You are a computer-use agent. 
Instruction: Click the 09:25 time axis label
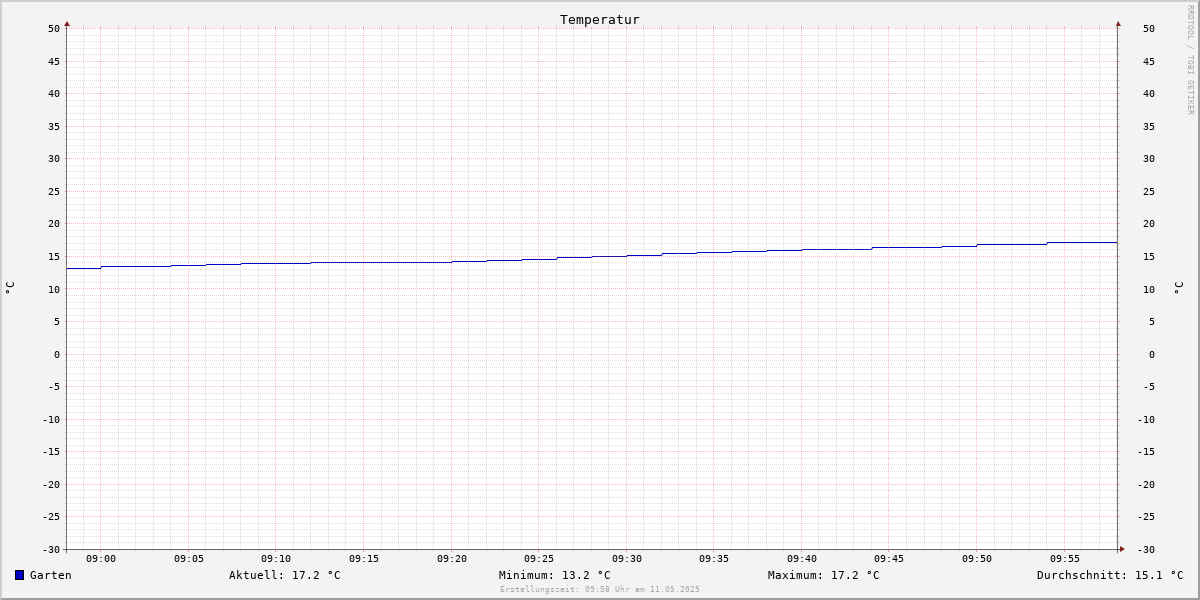tap(539, 559)
